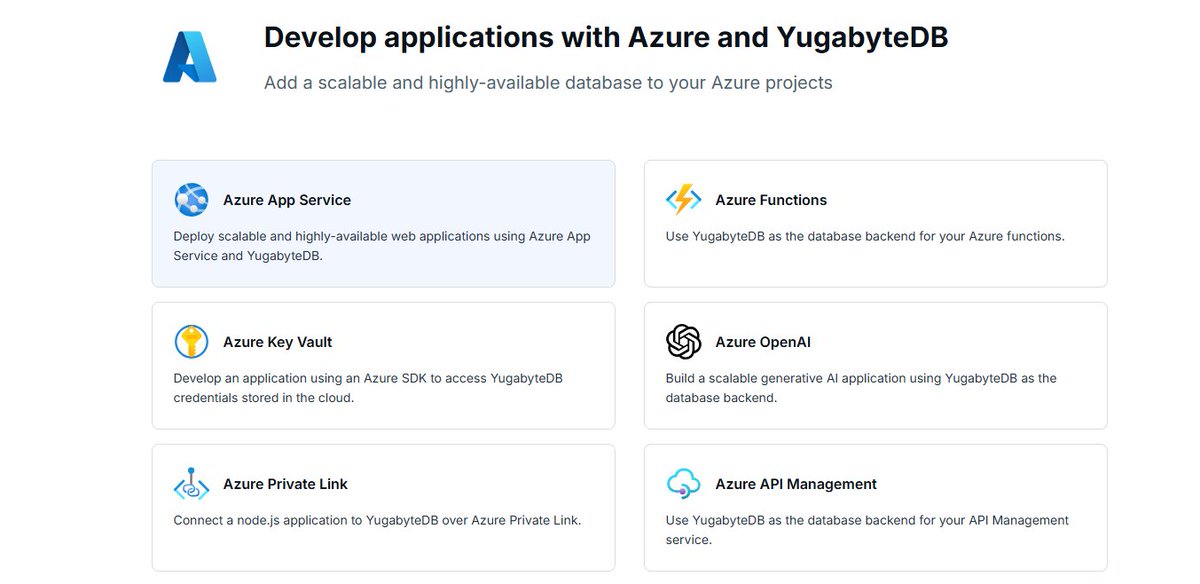The height and width of the screenshot is (584, 1200).
Task: Click the Azure OpenAI swirl icon
Action: (x=684, y=342)
